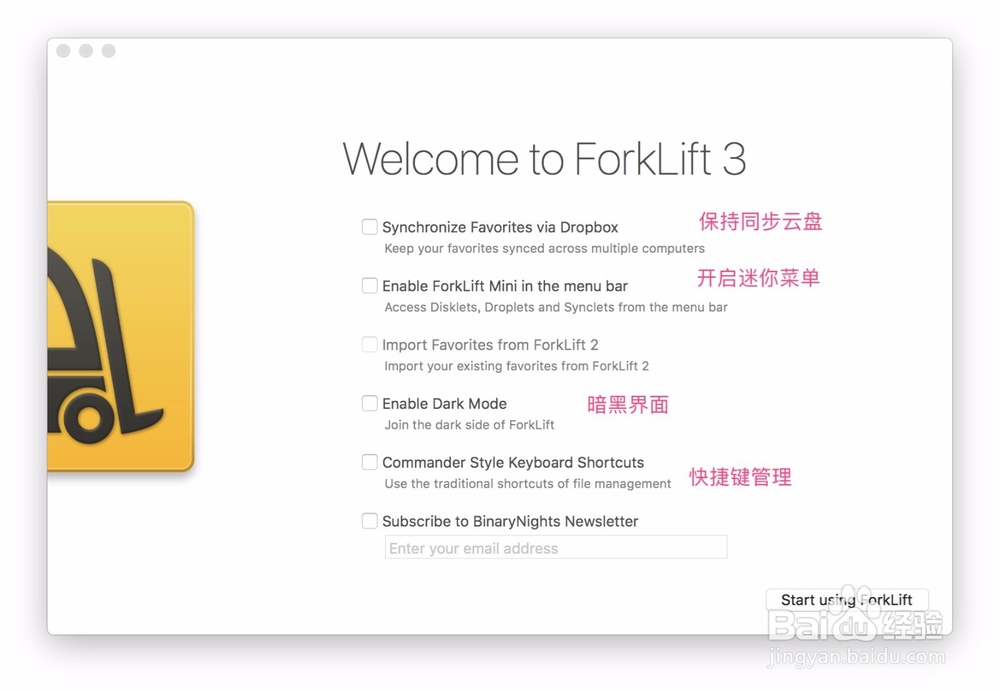This screenshot has height=691, width=1000.
Task: Click text 'Join the dark side of ForkLift'
Action: (469, 424)
